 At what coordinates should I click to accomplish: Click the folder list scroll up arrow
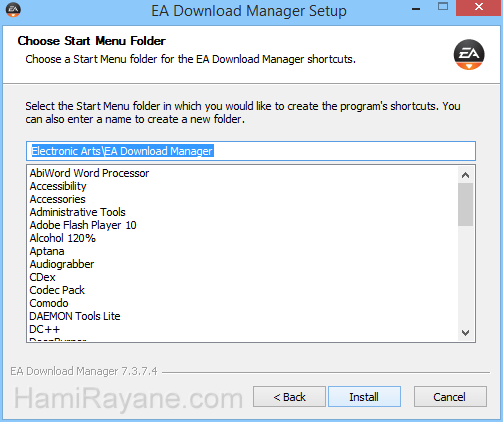[466, 175]
